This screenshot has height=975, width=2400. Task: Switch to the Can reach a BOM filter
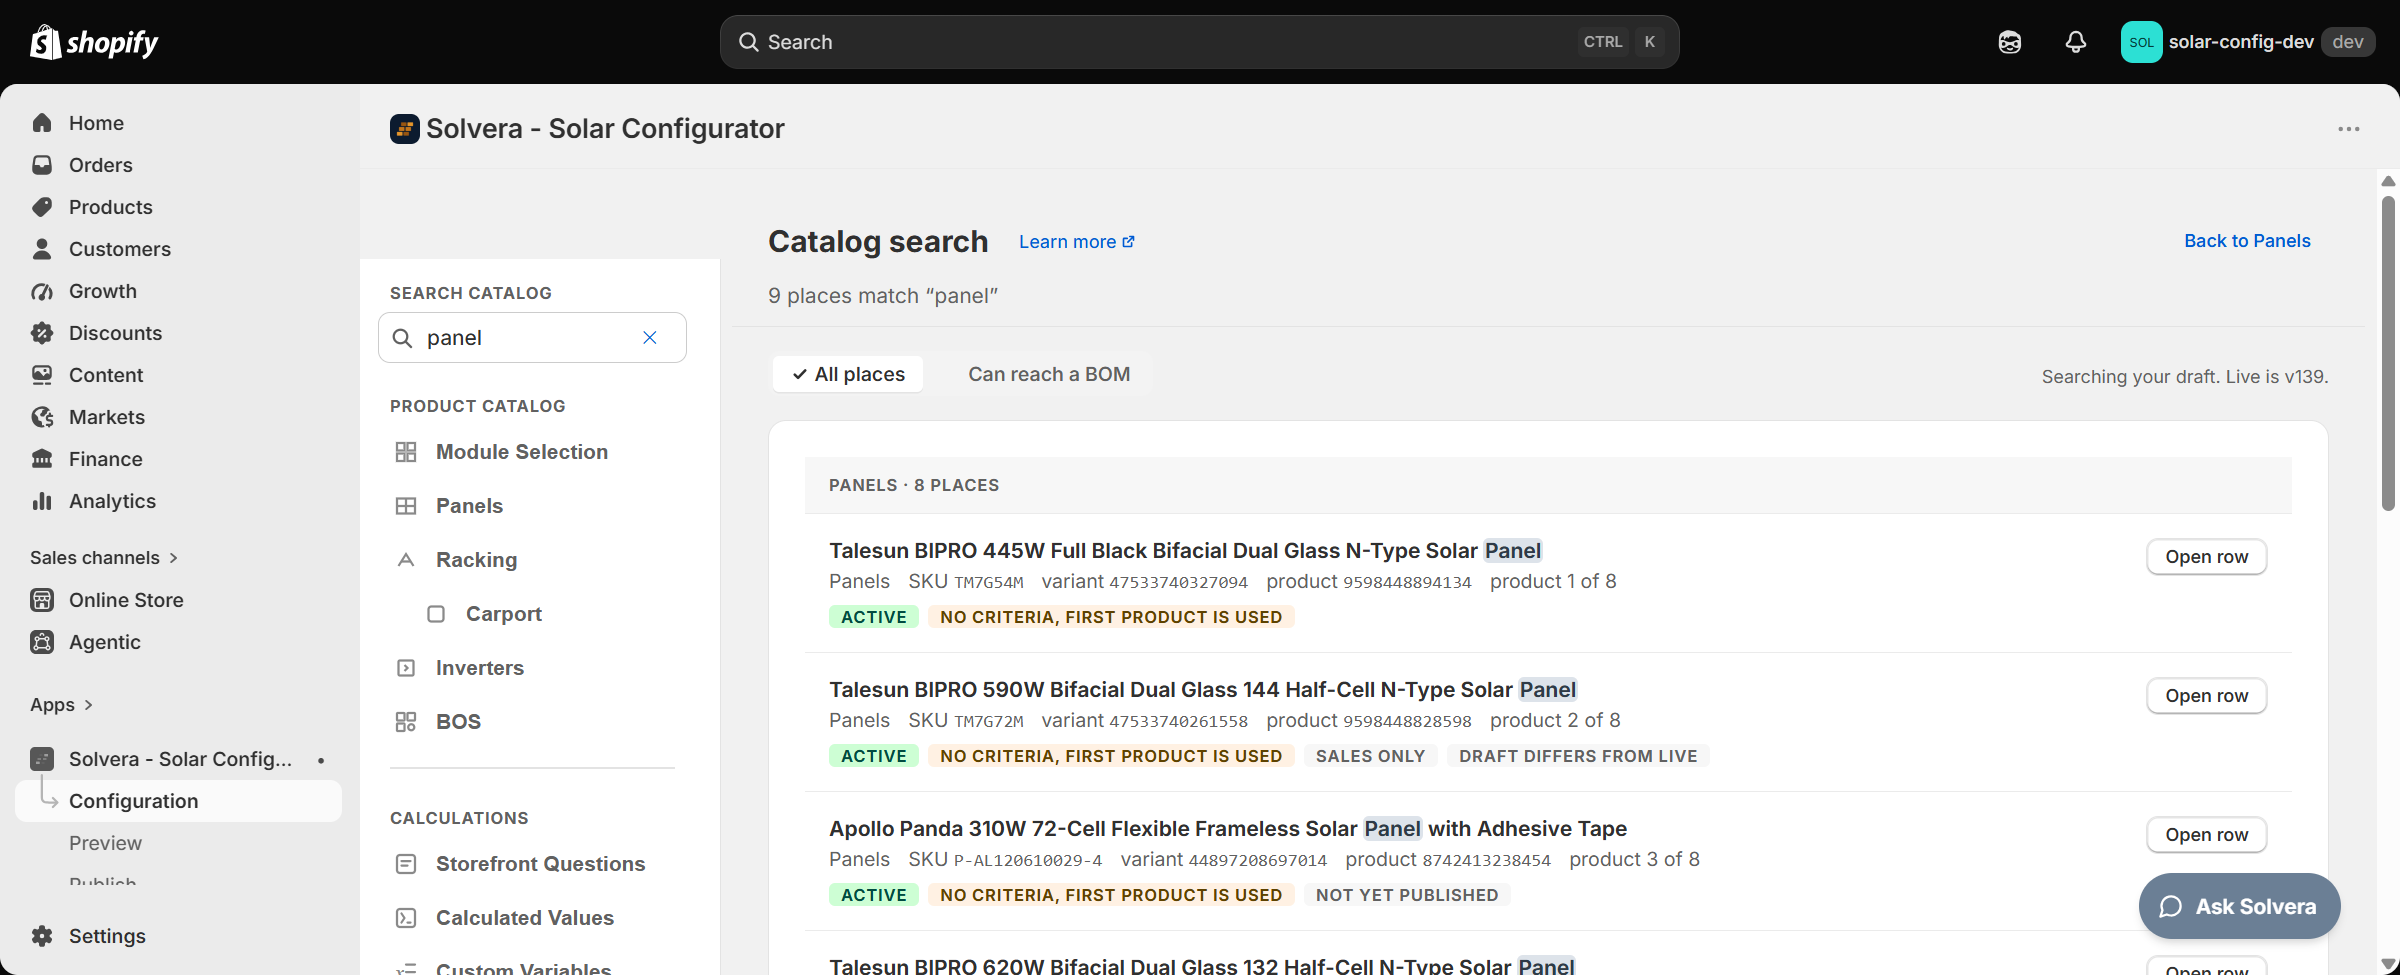pyautogui.click(x=1049, y=374)
